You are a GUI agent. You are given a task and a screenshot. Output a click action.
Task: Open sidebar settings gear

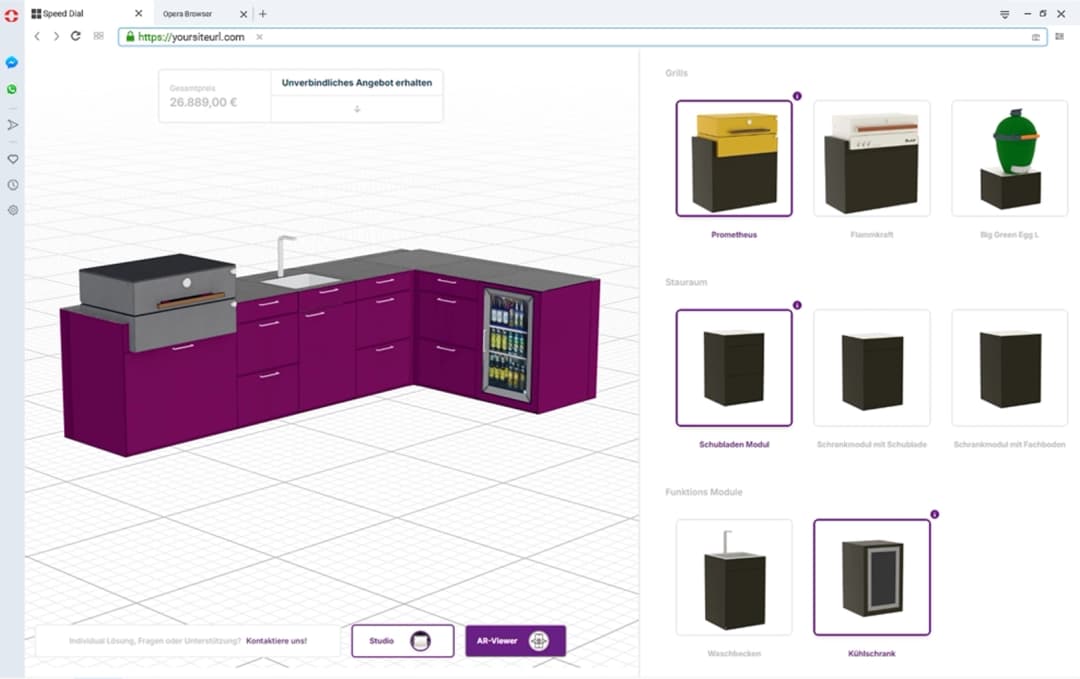click(12, 210)
